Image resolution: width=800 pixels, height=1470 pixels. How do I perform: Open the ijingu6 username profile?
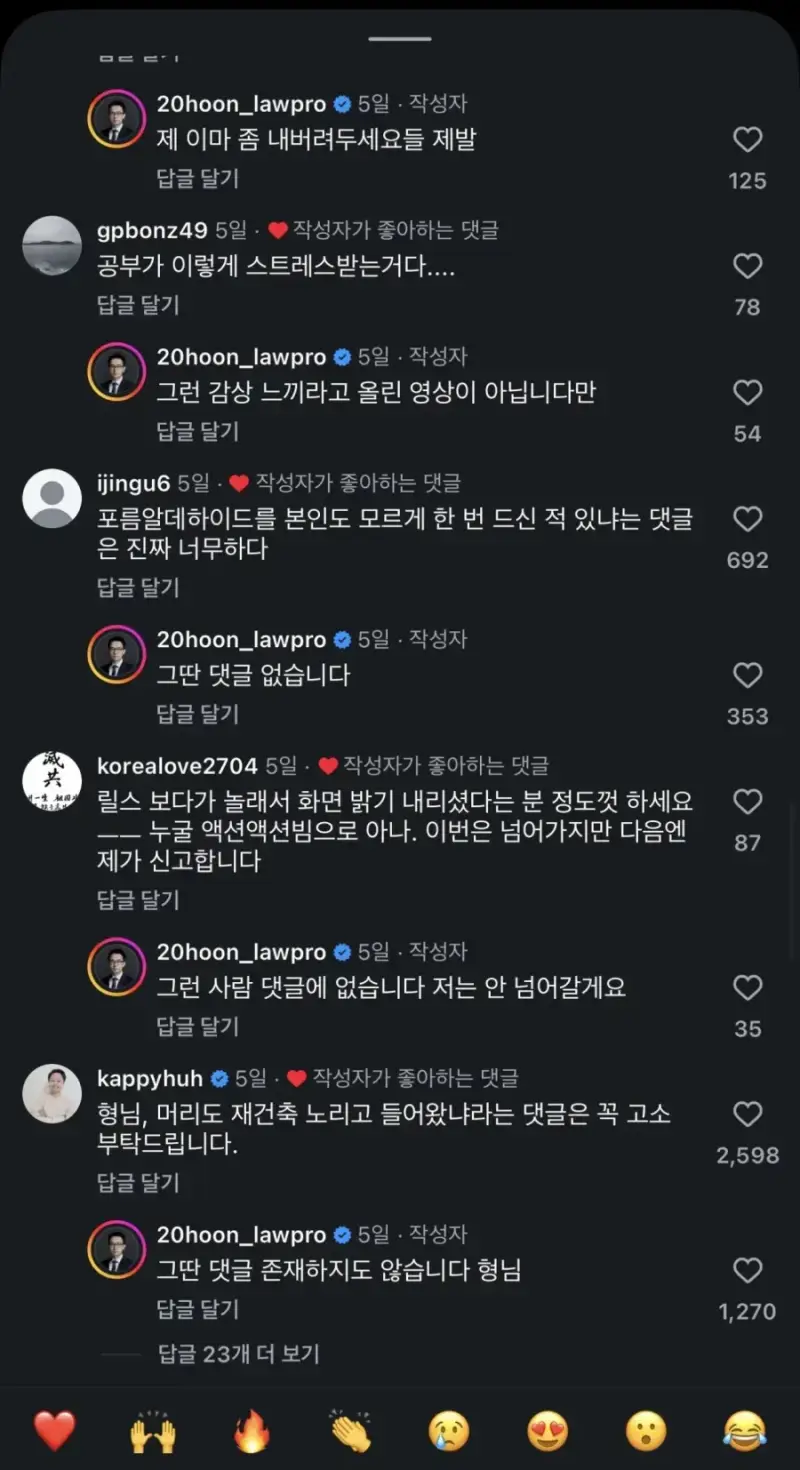point(134,483)
